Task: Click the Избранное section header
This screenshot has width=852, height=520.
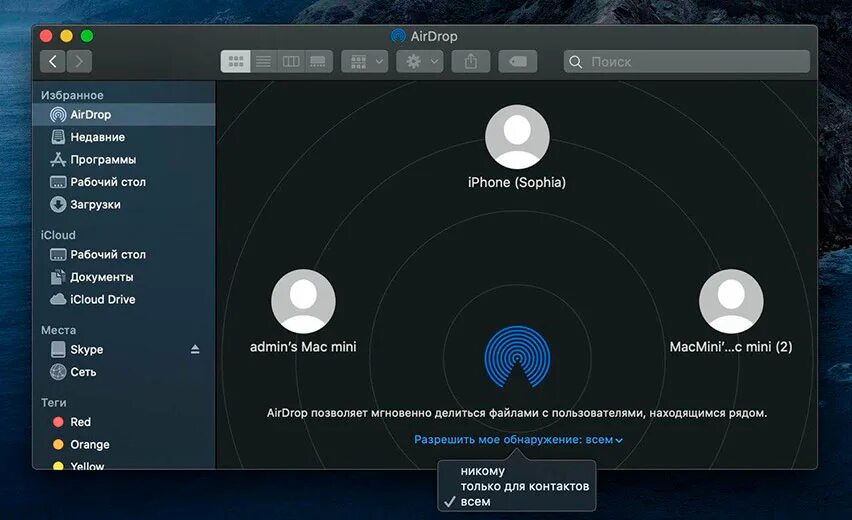Action: (x=72, y=95)
